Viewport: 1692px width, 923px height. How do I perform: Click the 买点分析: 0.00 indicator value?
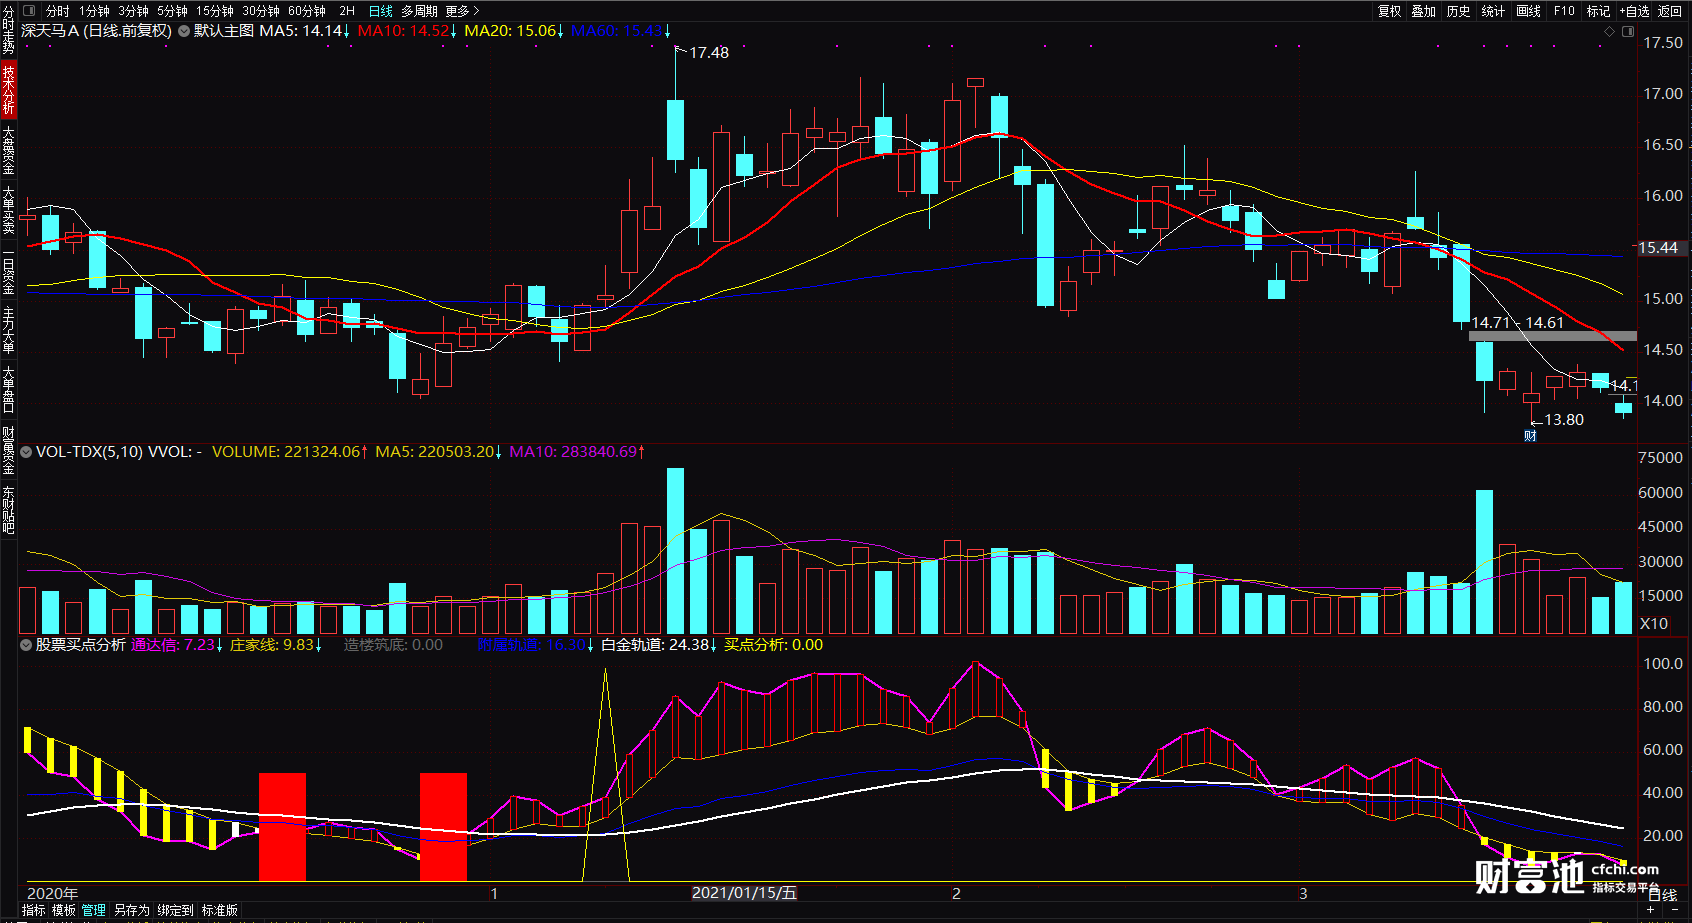[x=774, y=645]
